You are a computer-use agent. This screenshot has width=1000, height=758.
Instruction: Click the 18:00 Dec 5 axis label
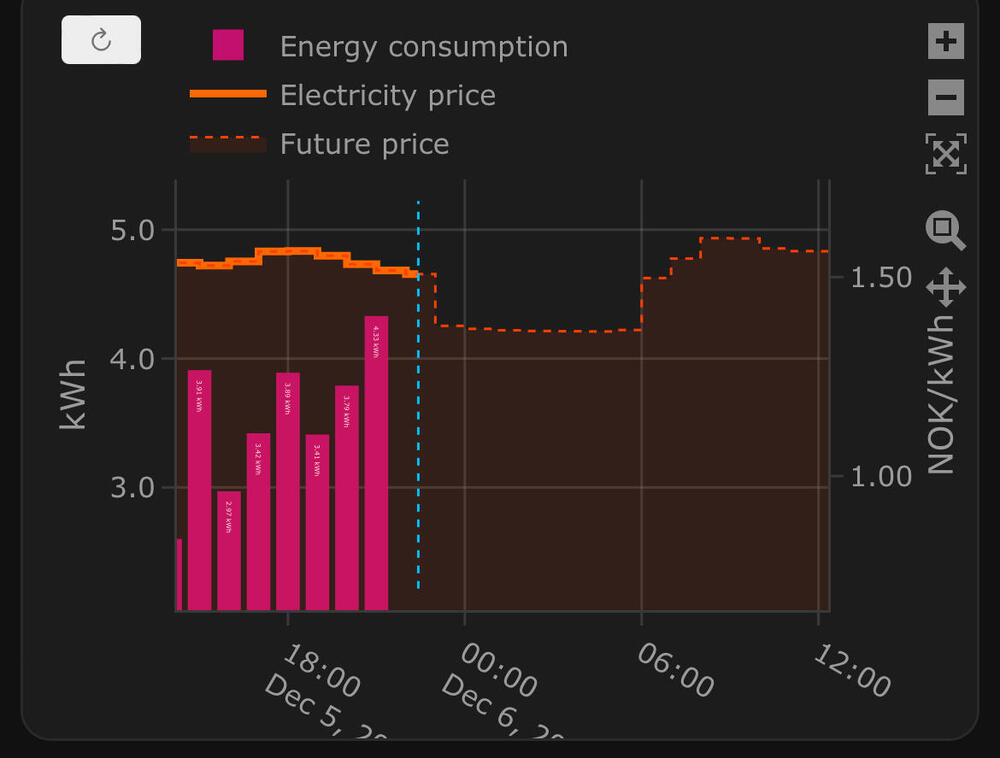coord(320,672)
